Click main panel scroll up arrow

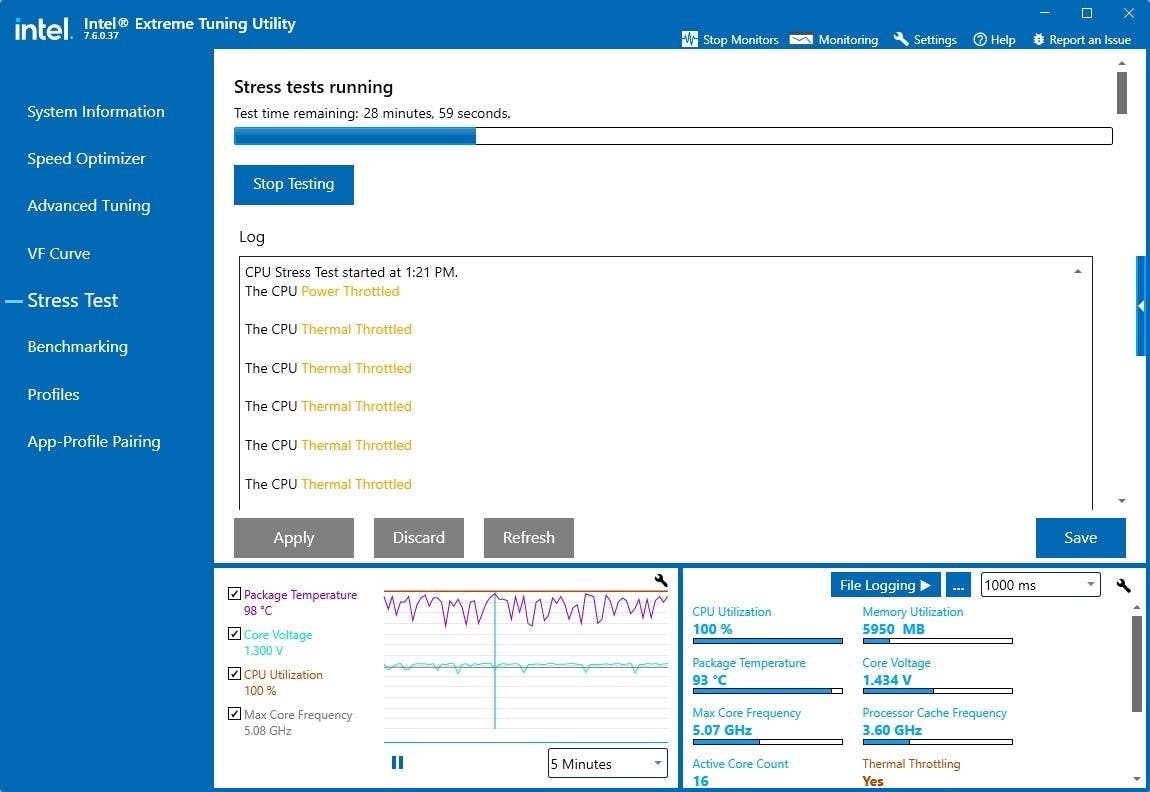(1121, 64)
